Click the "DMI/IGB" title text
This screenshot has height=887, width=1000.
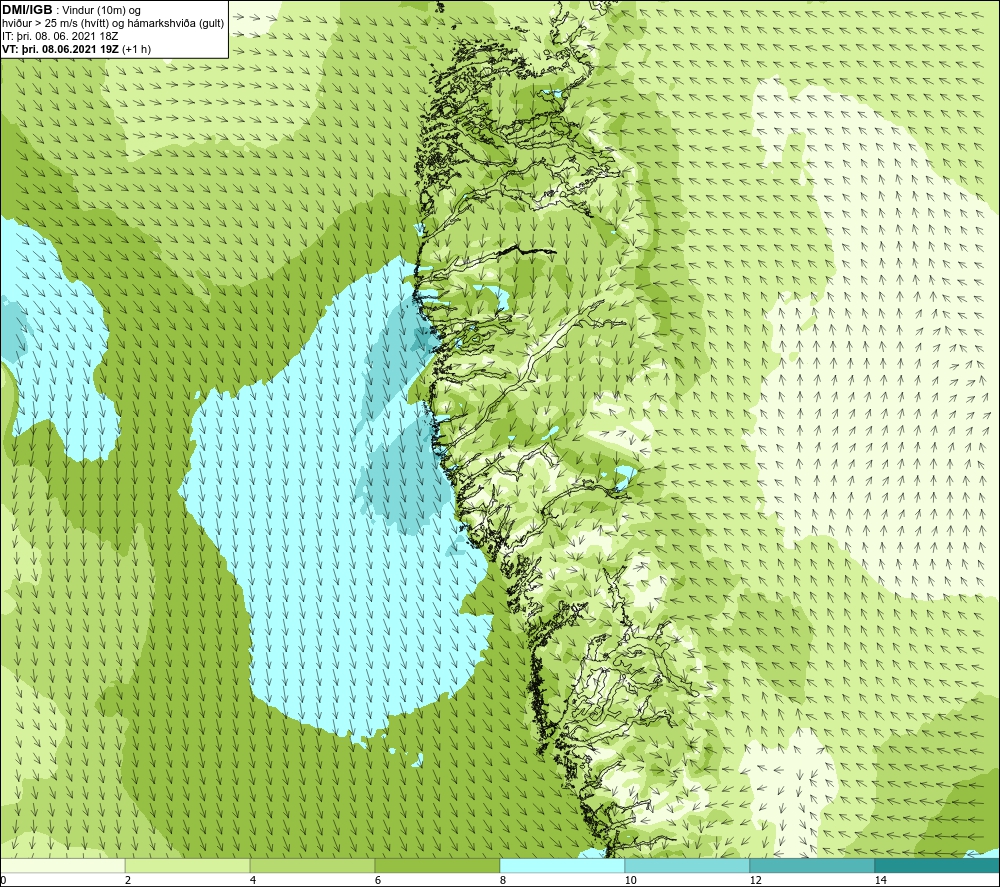point(27,10)
